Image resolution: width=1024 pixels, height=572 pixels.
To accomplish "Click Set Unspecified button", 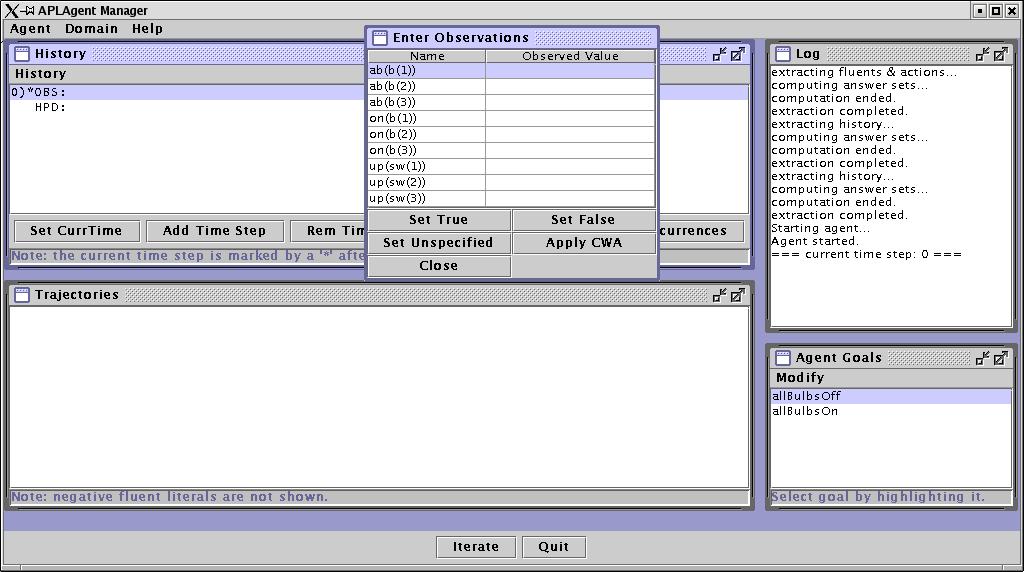I will click(x=438, y=243).
